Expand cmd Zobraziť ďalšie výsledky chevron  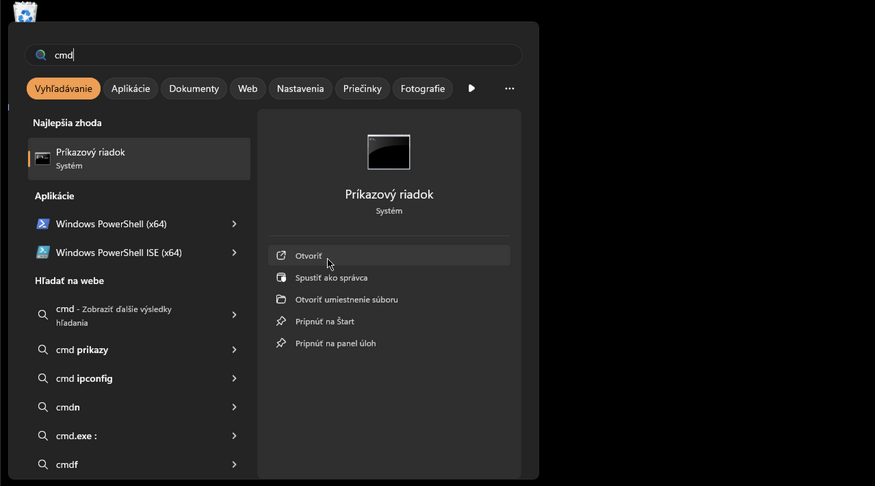[234, 315]
